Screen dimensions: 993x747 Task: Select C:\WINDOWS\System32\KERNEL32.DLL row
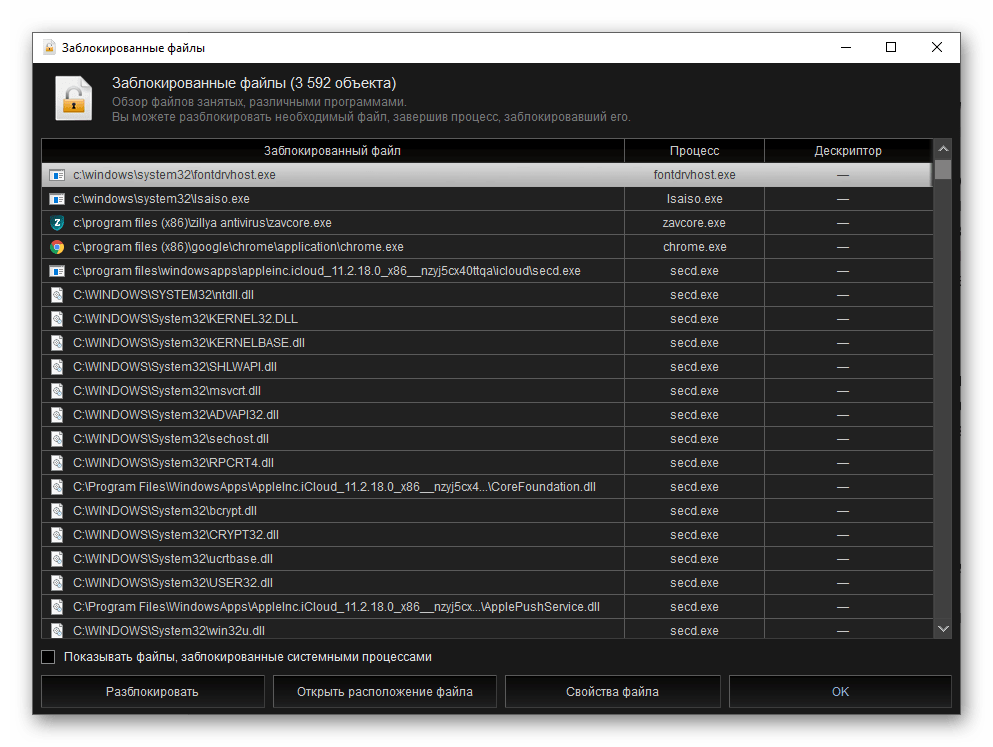487,319
